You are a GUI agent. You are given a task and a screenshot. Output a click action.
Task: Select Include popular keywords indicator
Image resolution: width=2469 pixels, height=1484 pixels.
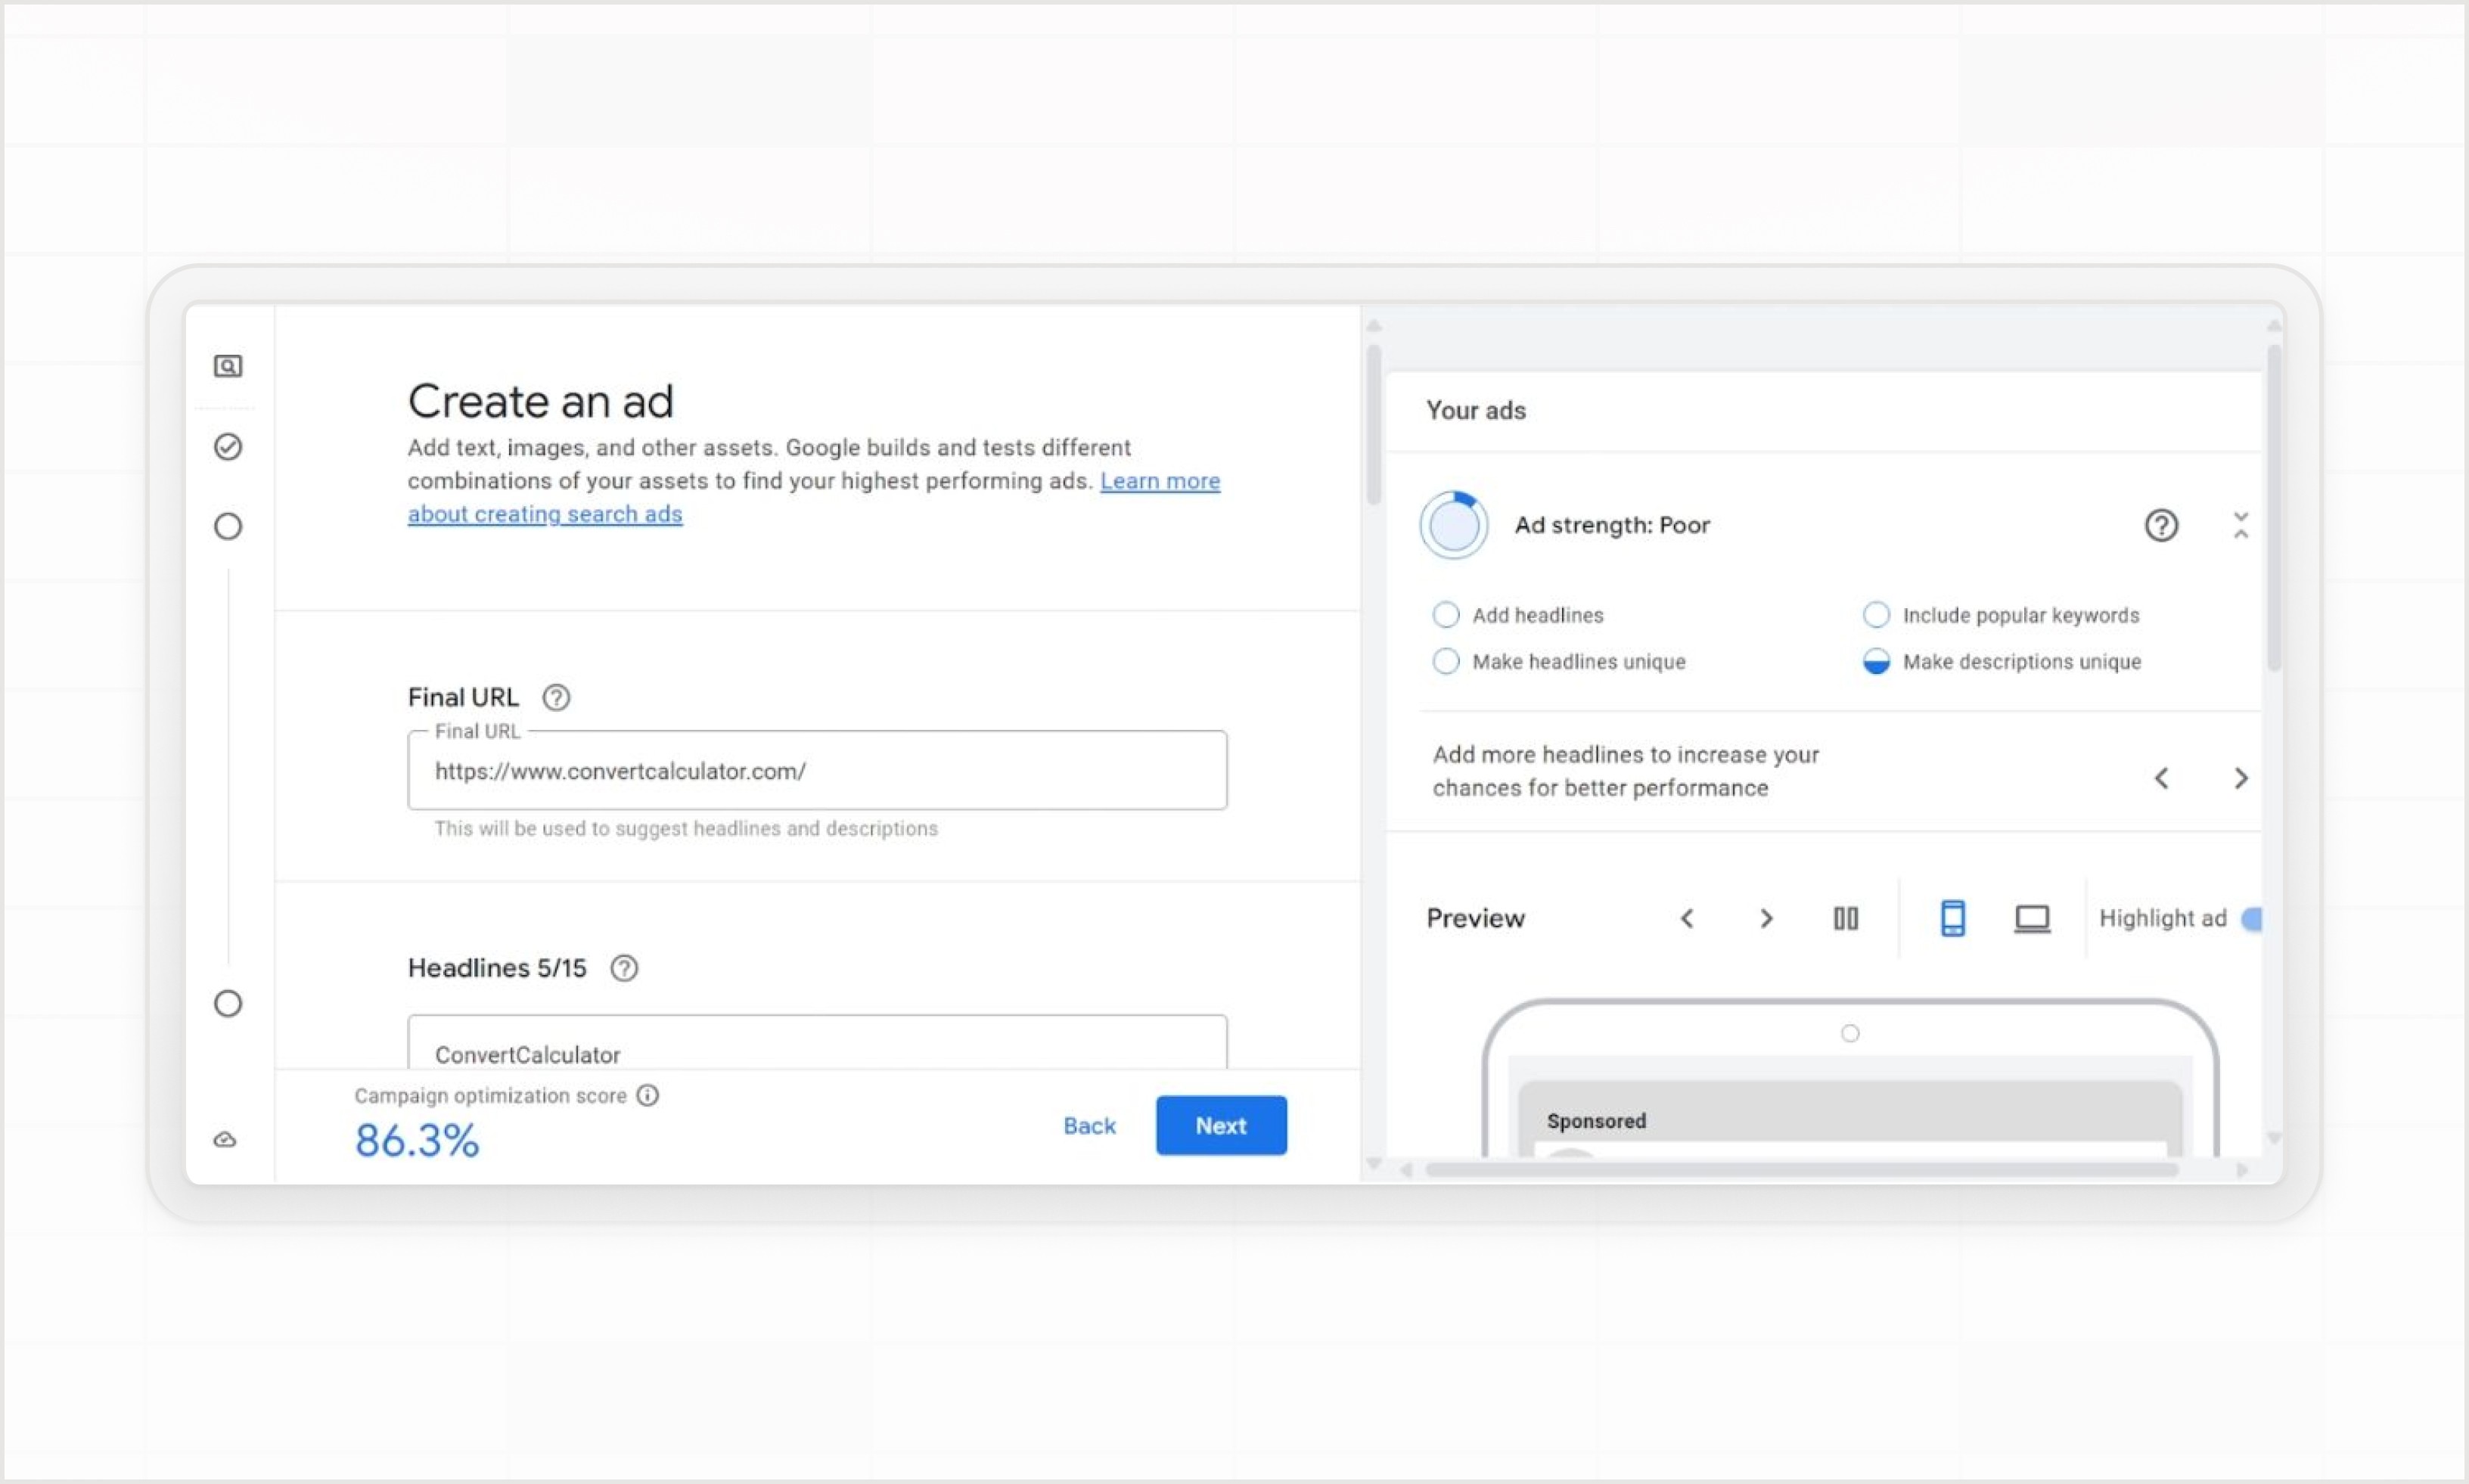click(x=1877, y=615)
